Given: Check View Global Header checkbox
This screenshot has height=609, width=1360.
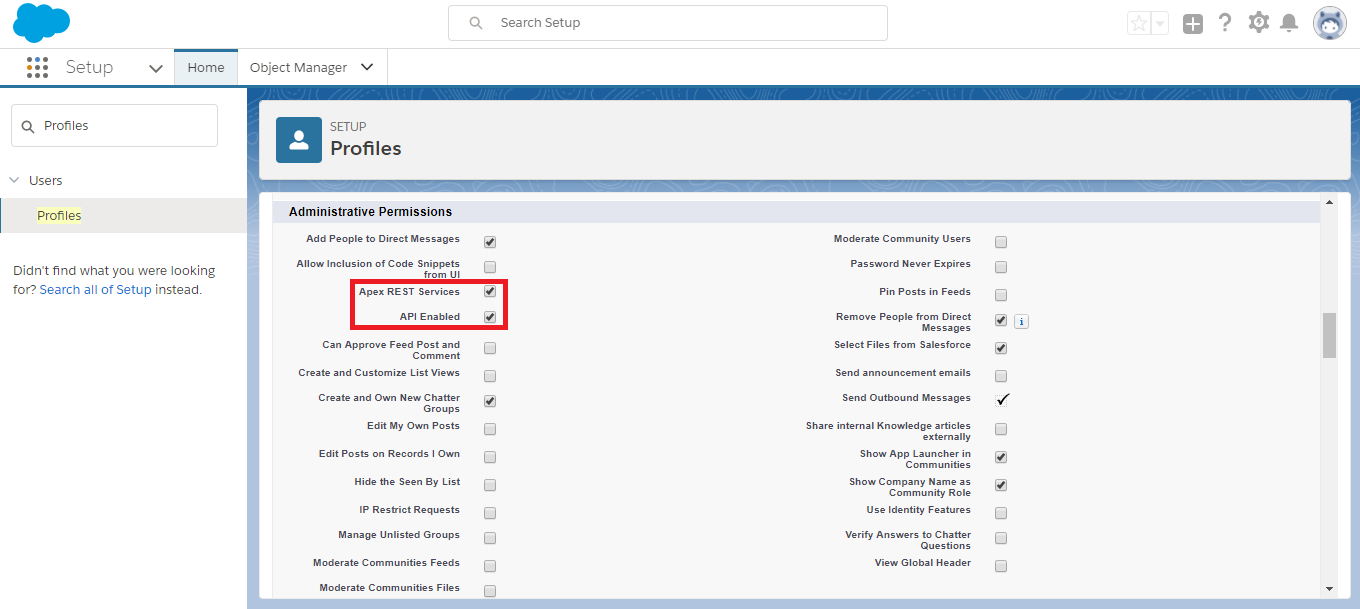Looking at the screenshot, I should tap(1001, 566).
